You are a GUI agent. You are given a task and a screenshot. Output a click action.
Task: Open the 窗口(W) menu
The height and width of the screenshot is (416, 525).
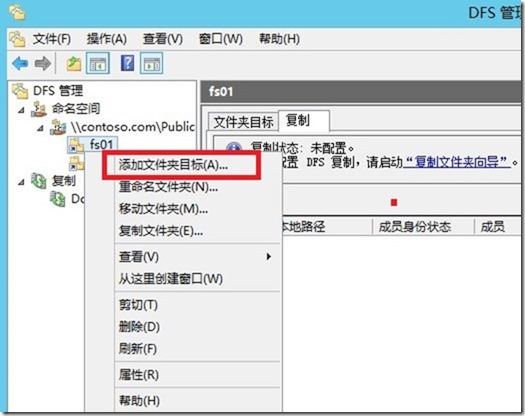(x=221, y=39)
